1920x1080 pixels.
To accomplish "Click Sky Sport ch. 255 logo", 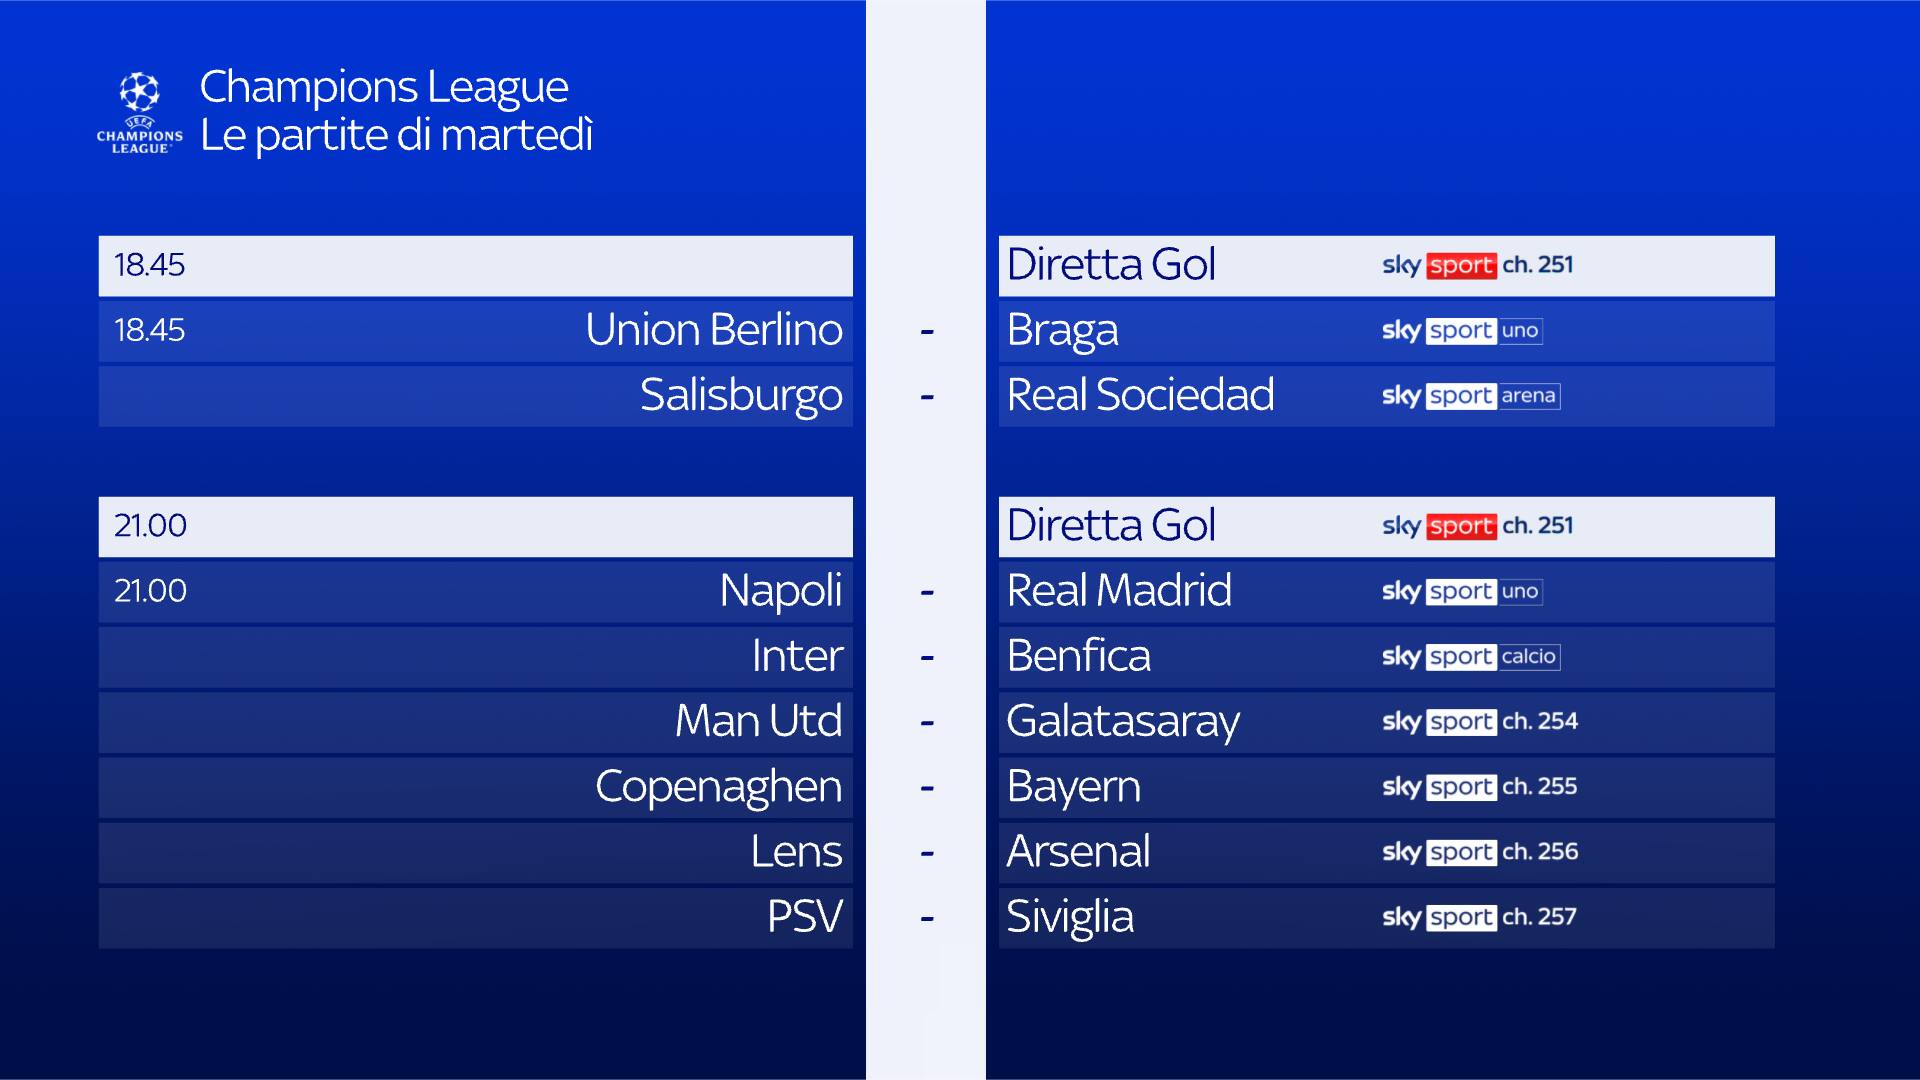I will (1479, 787).
